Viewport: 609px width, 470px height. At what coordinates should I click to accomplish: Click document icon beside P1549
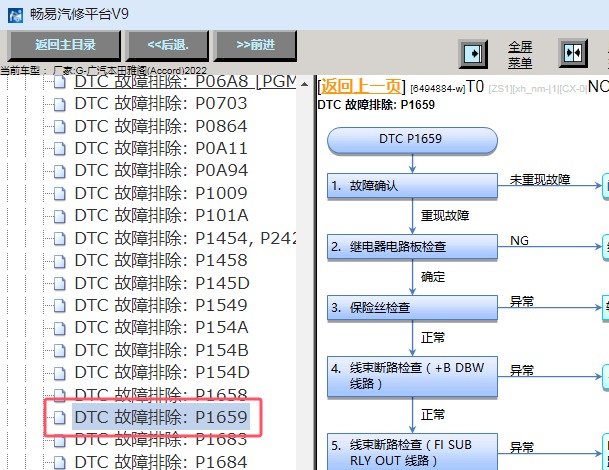[59, 306]
